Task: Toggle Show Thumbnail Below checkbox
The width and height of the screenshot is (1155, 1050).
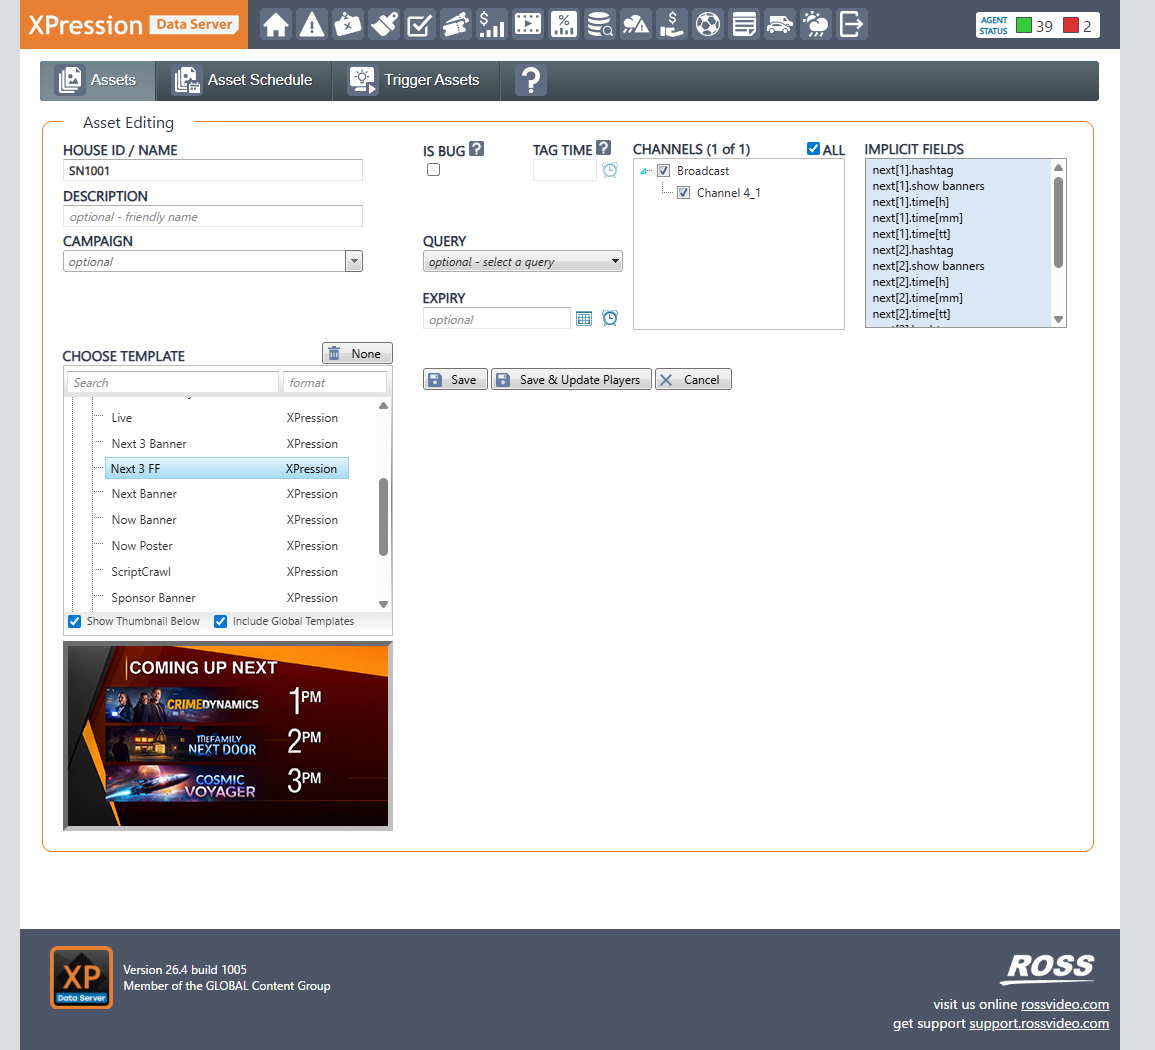Action: pos(74,621)
